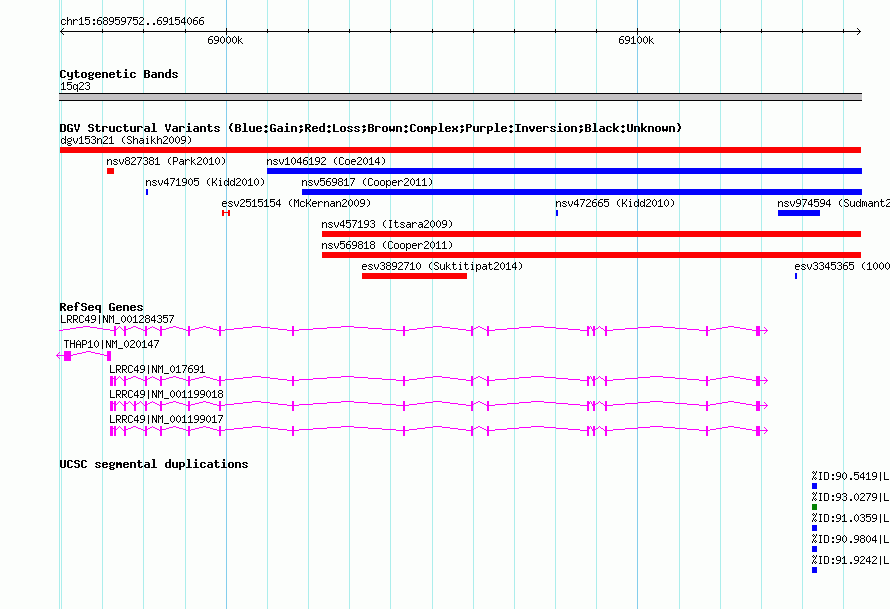Screen dimensions: 890x609
Task: Open the nsv827381 (Park2010) label
Action: pos(166,161)
